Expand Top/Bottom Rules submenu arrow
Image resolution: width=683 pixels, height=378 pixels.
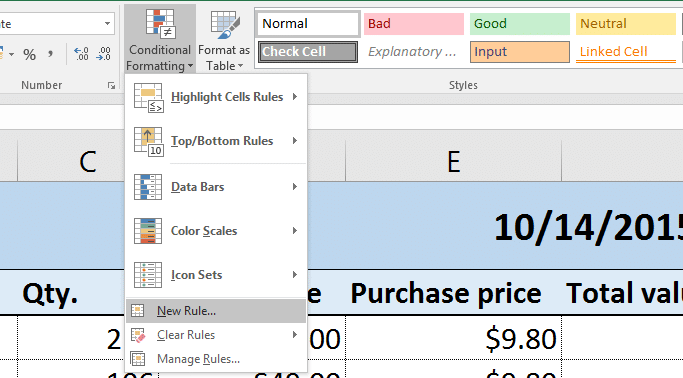tap(295, 141)
